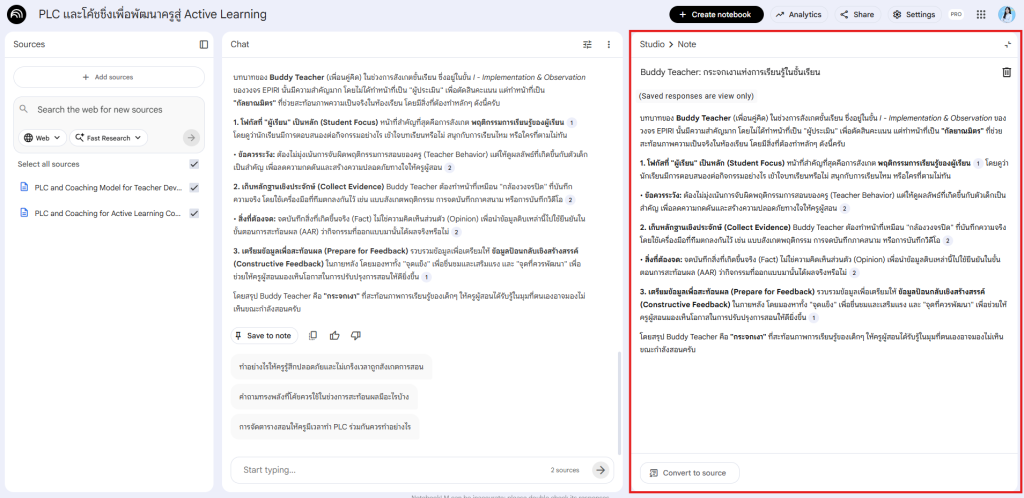This screenshot has width=1024, height=498.
Task: Open the Fast Research mode dropdown
Action: tap(110, 138)
